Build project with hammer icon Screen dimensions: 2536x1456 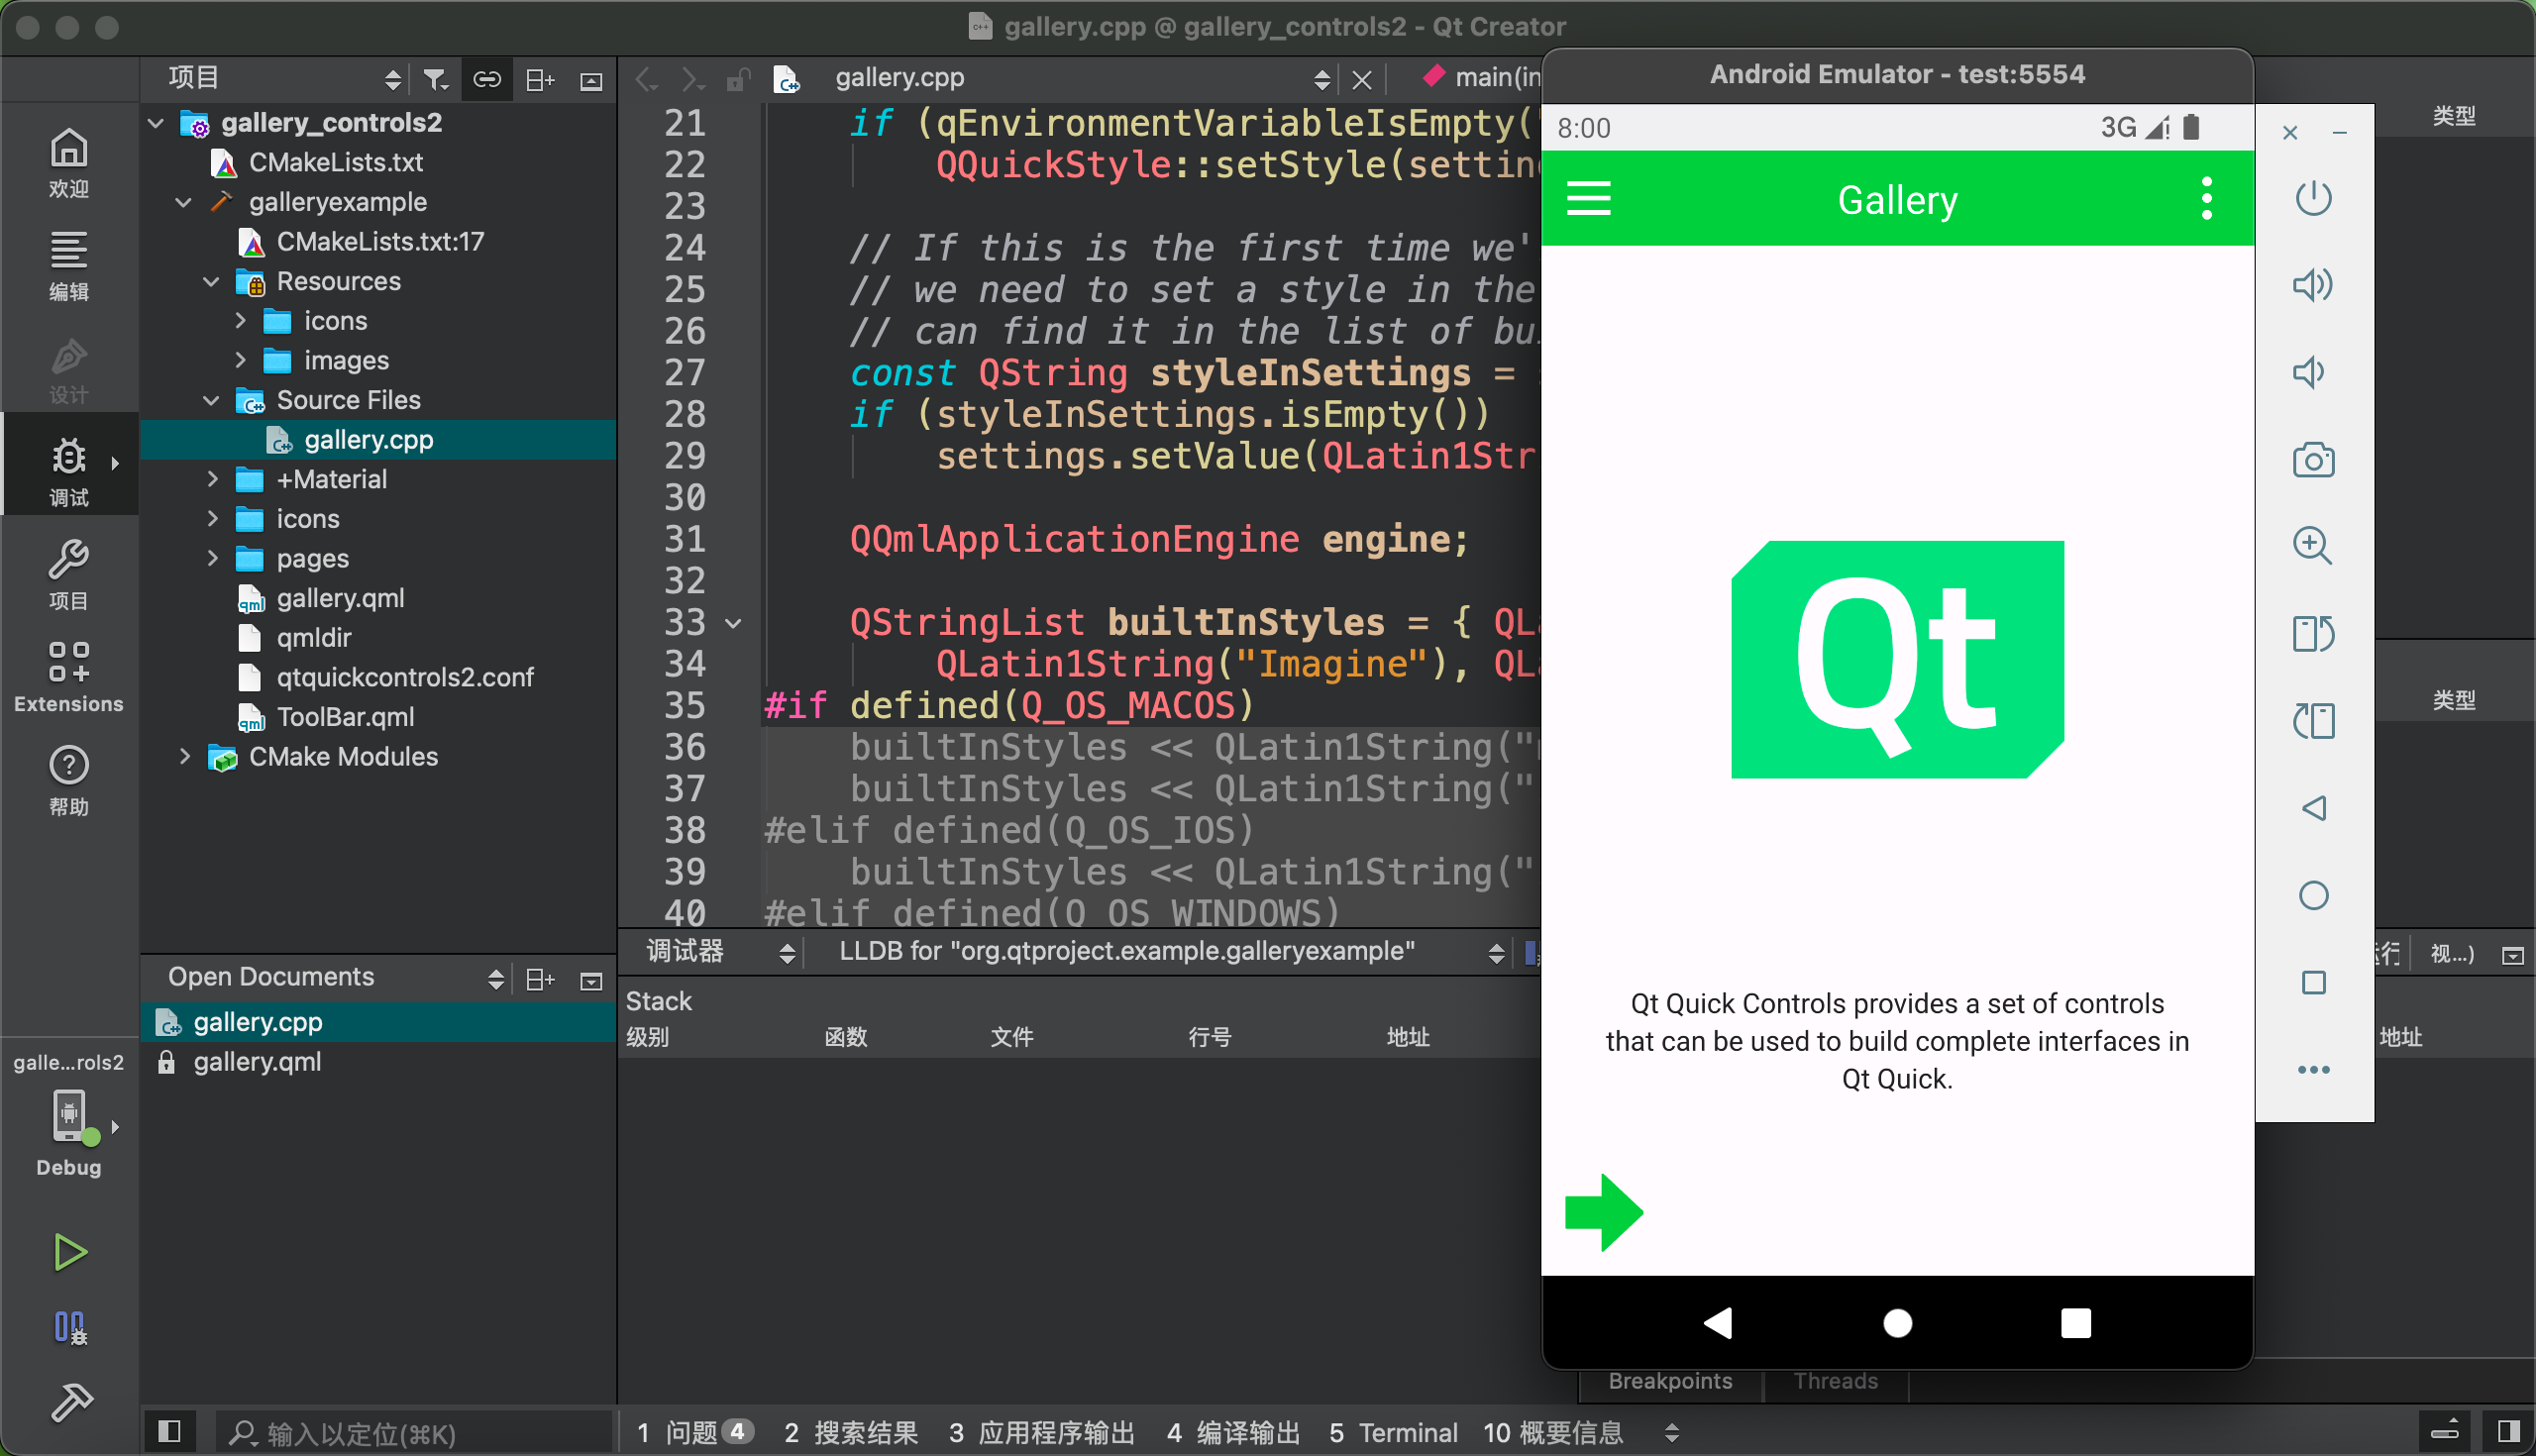(70, 1402)
